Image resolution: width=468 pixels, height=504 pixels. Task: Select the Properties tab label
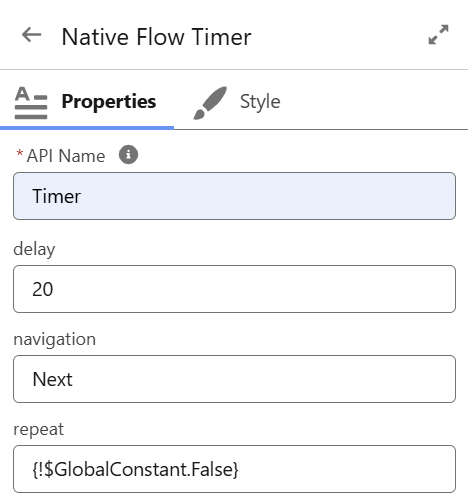pyautogui.click(x=109, y=101)
